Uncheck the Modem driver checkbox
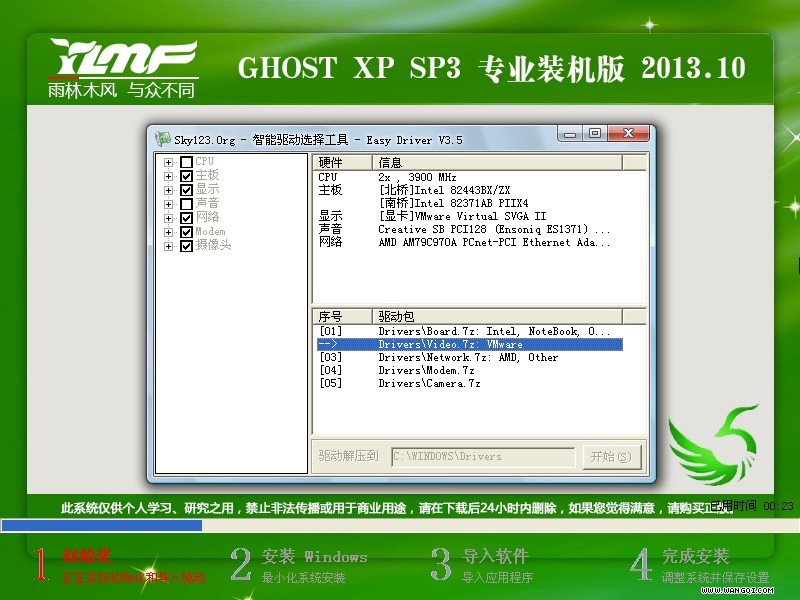The width and height of the screenshot is (800, 600). (186, 232)
